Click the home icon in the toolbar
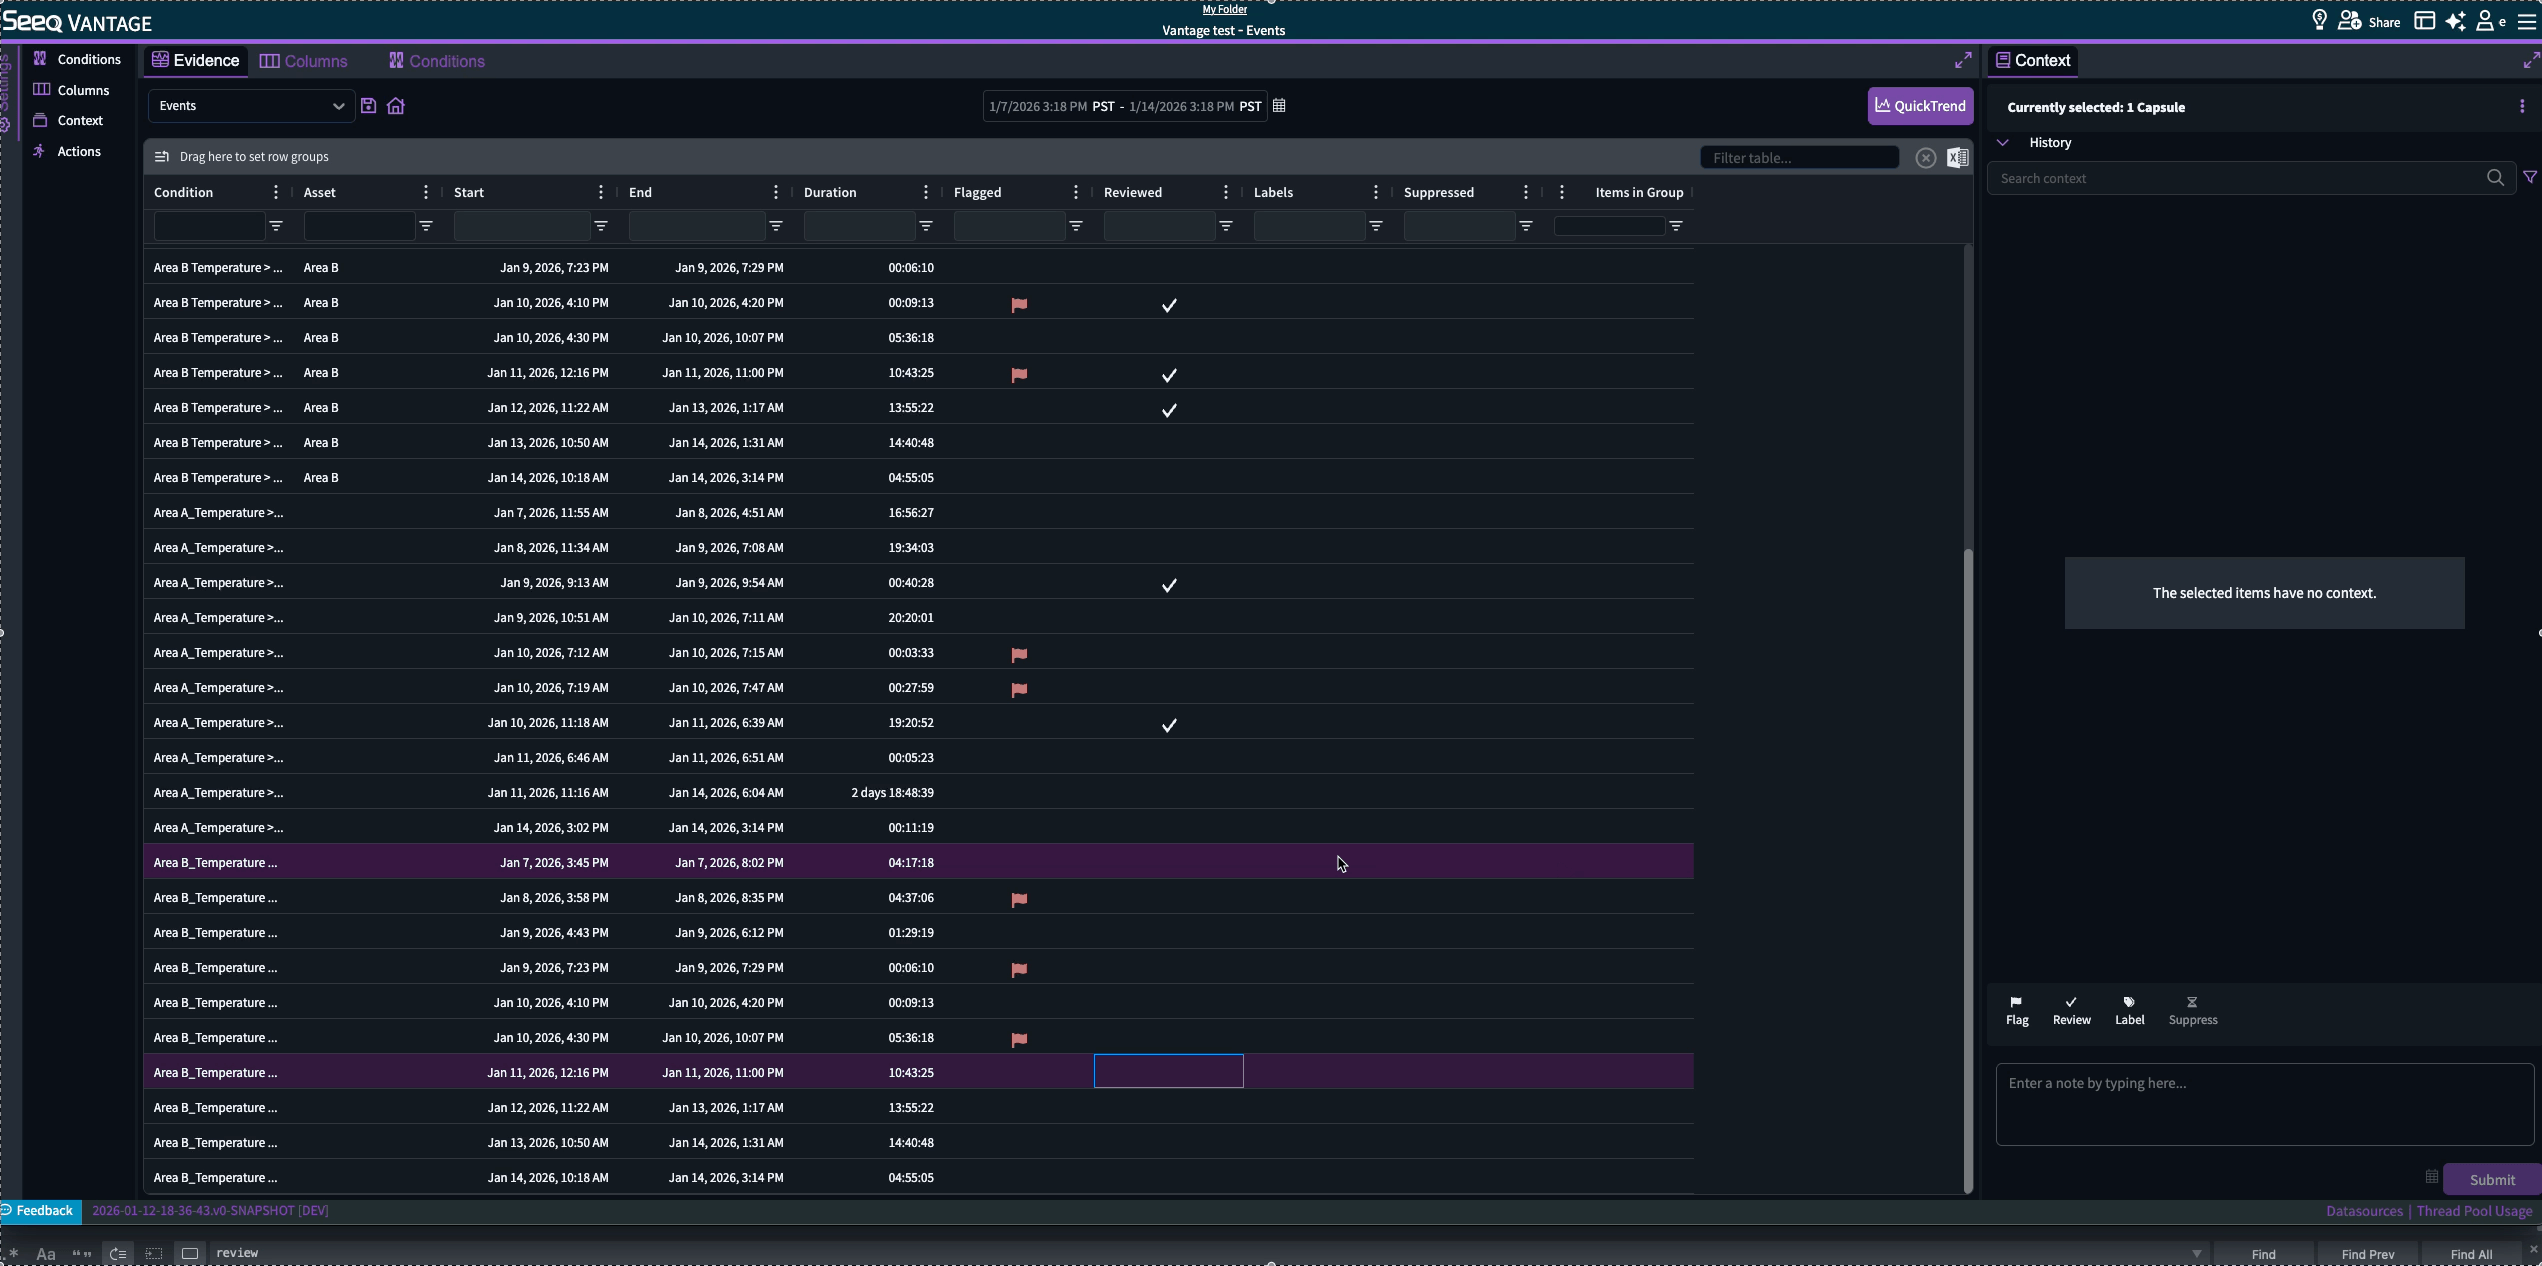 [x=396, y=106]
